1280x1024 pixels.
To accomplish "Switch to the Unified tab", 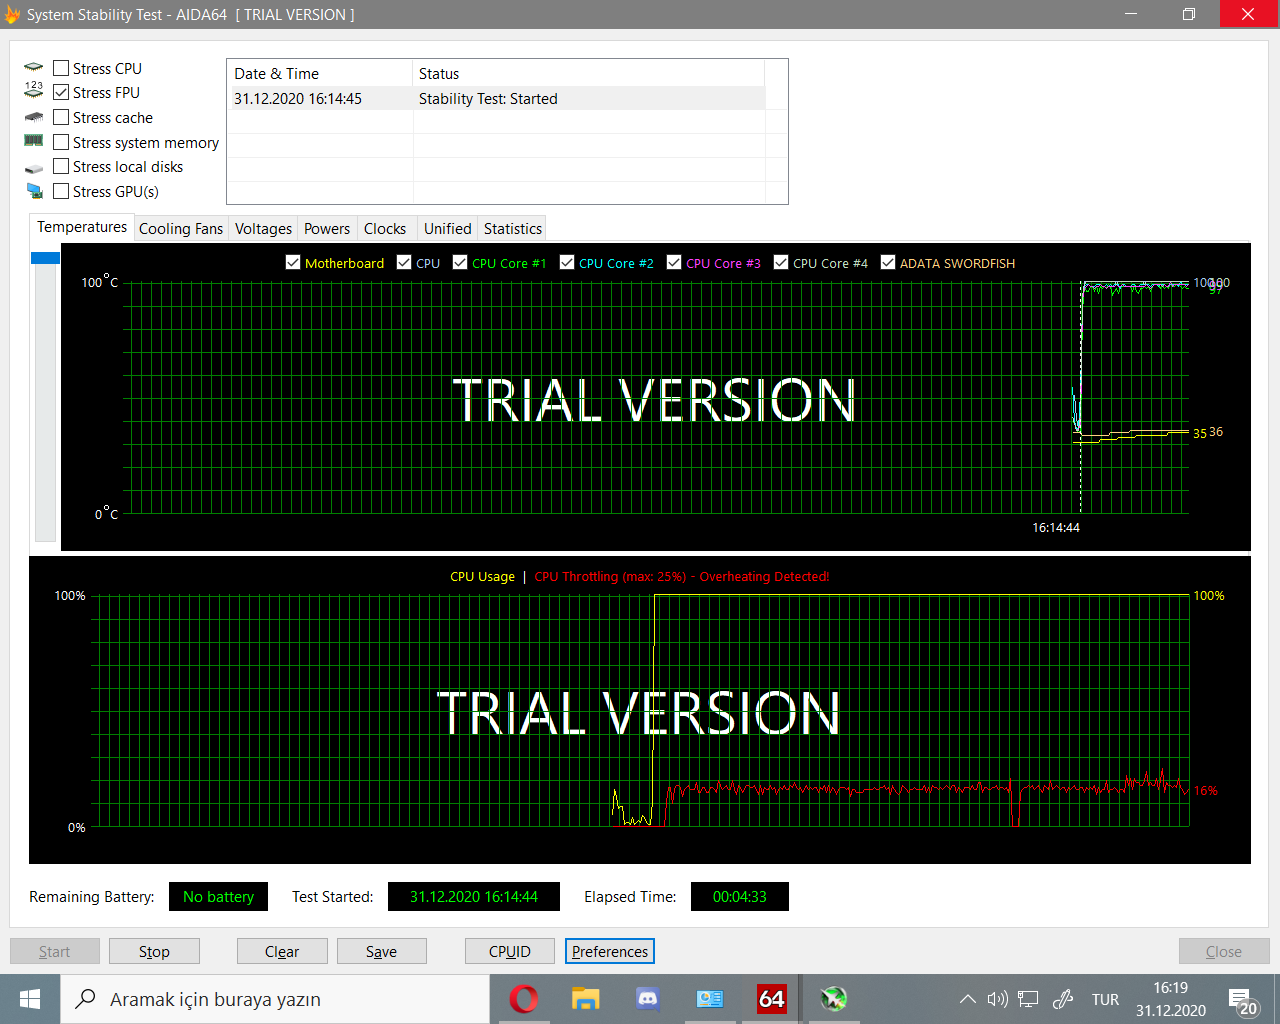I will tap(447, 228).
